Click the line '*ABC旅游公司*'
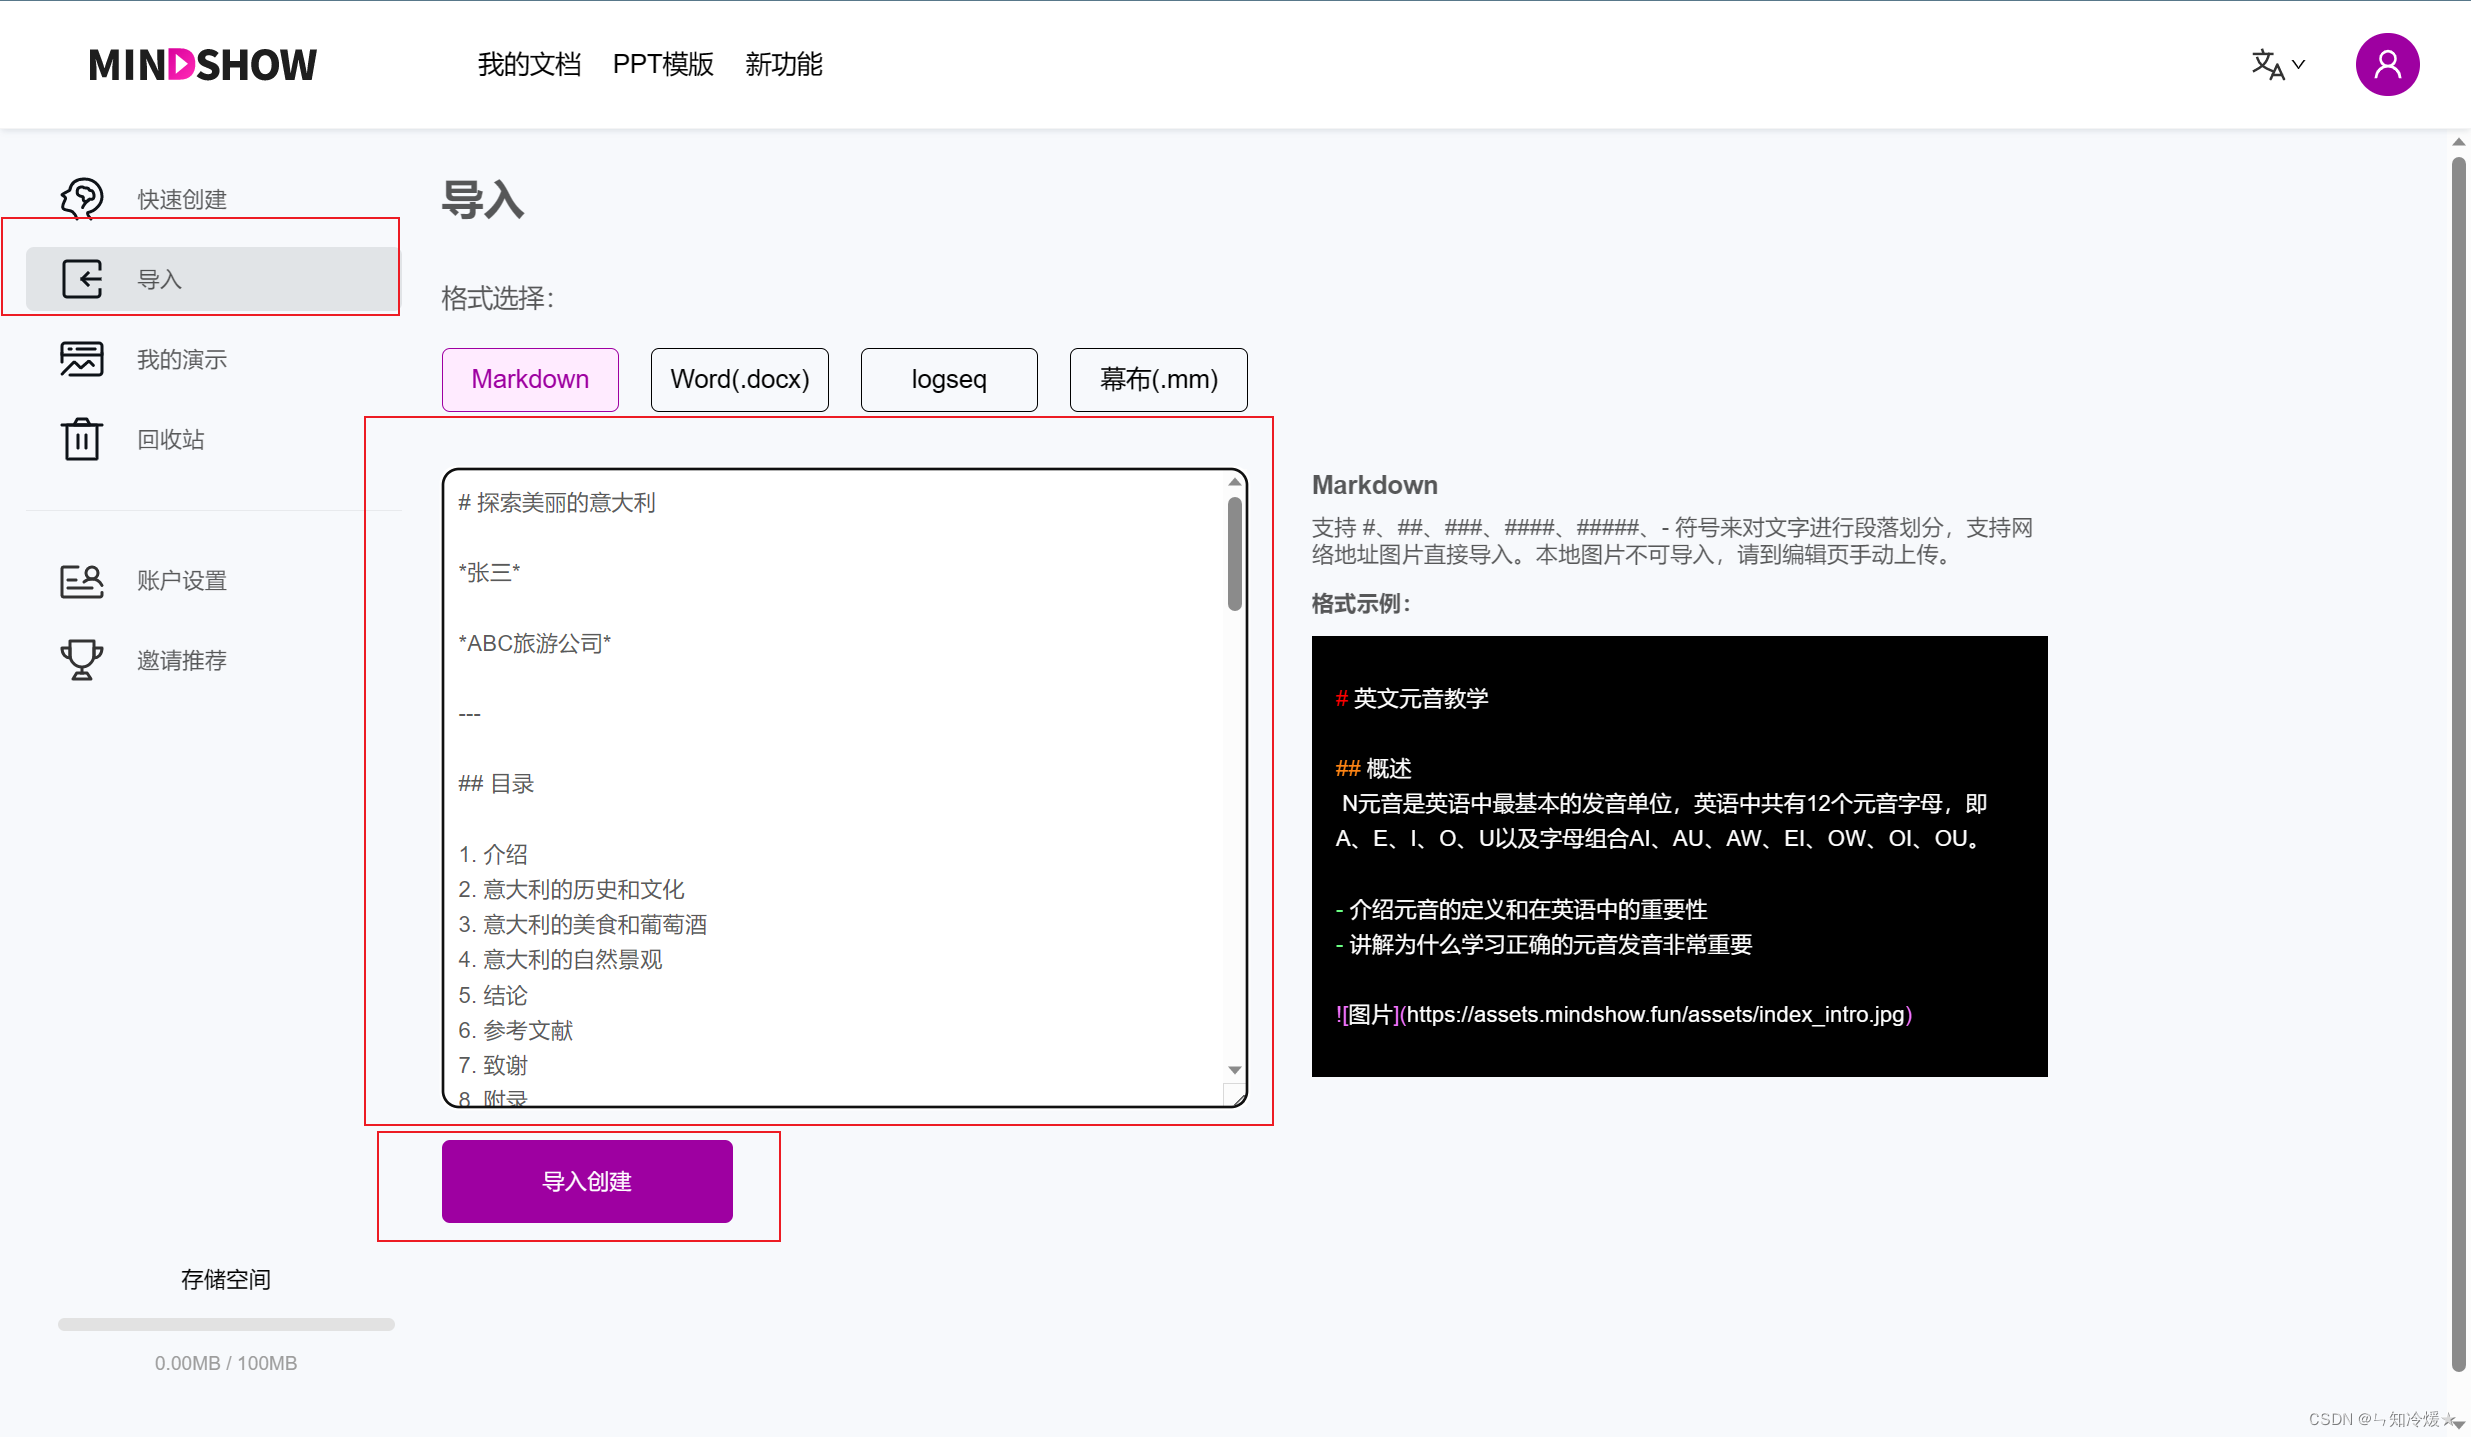The width and height of the screenshot is (2471, 1437). (535, 643)
